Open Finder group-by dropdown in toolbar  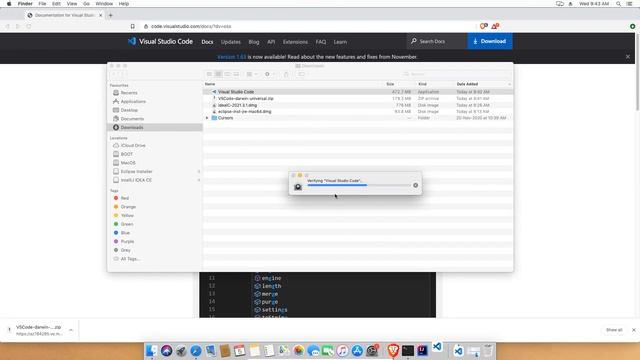point(252,74)
